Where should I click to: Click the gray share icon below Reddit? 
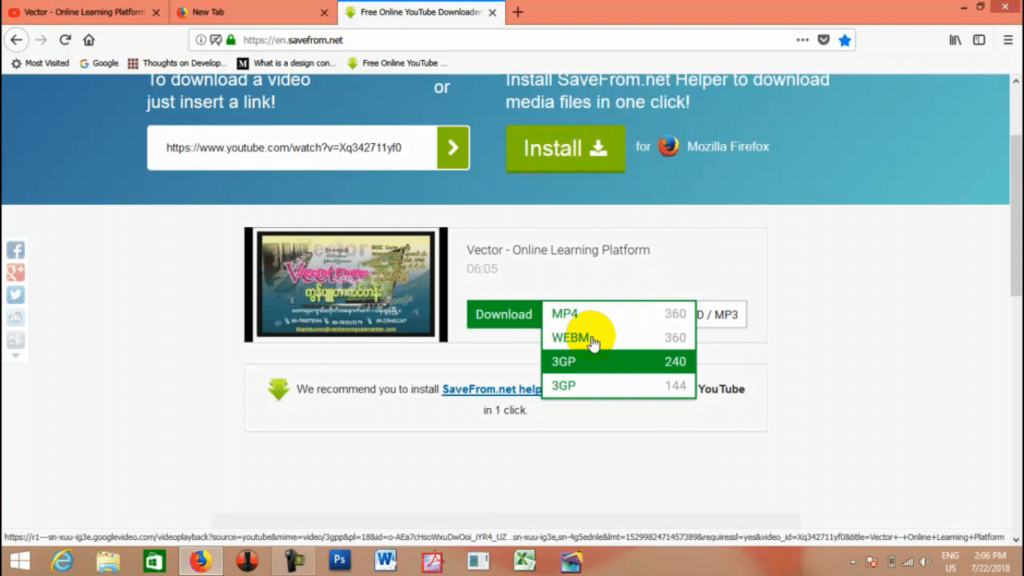click(16, 340)
